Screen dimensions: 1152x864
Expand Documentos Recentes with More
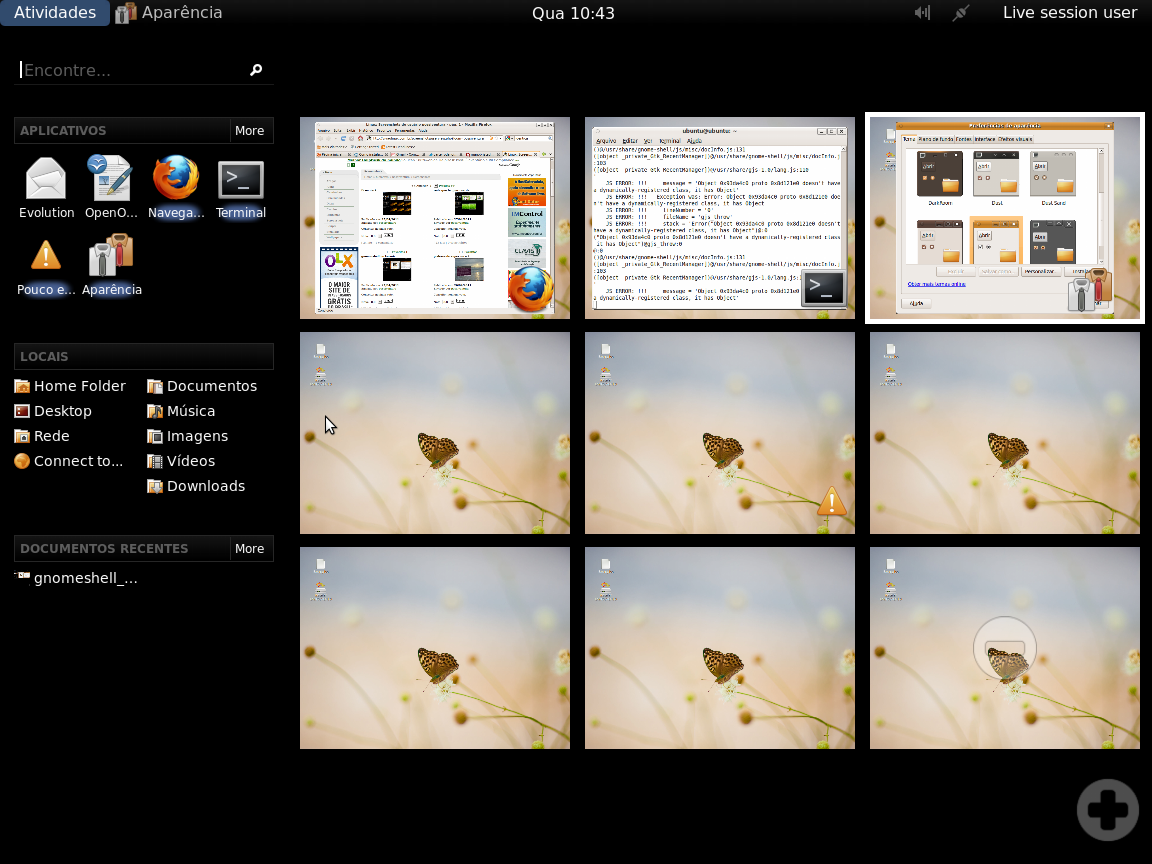coord(250,549)
